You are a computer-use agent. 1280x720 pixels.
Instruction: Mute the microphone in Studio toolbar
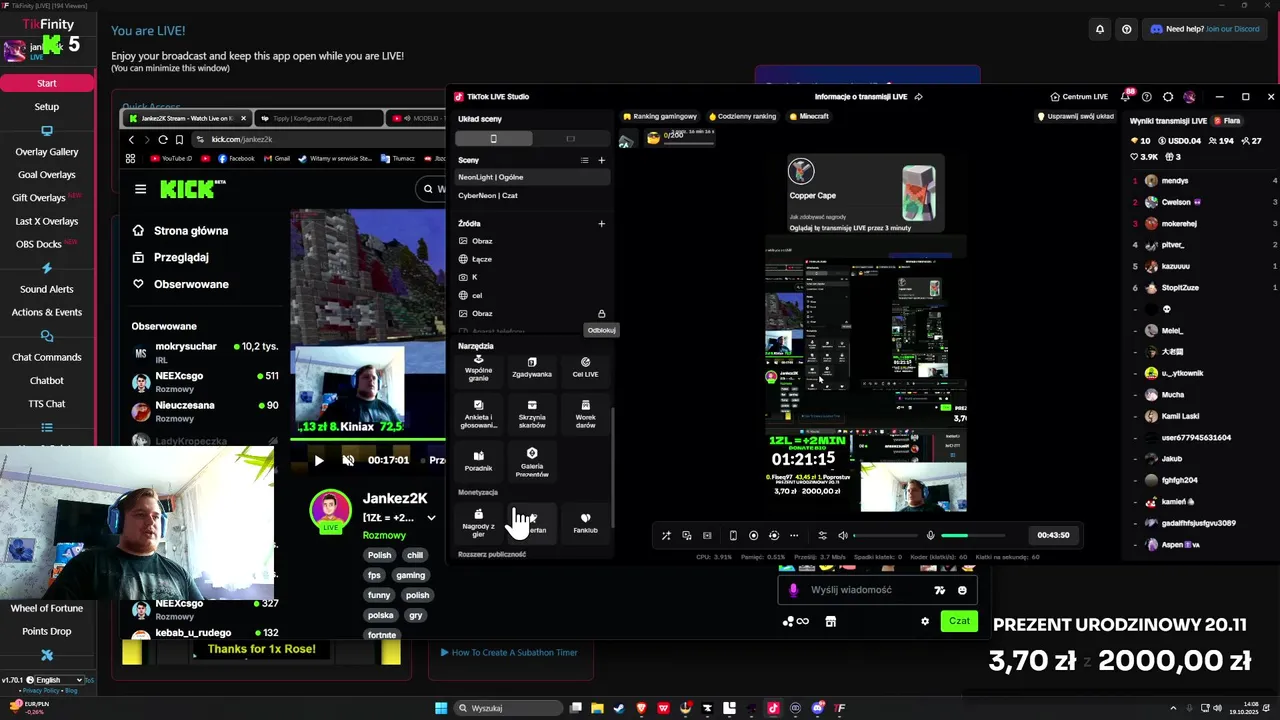click(930, 535)
